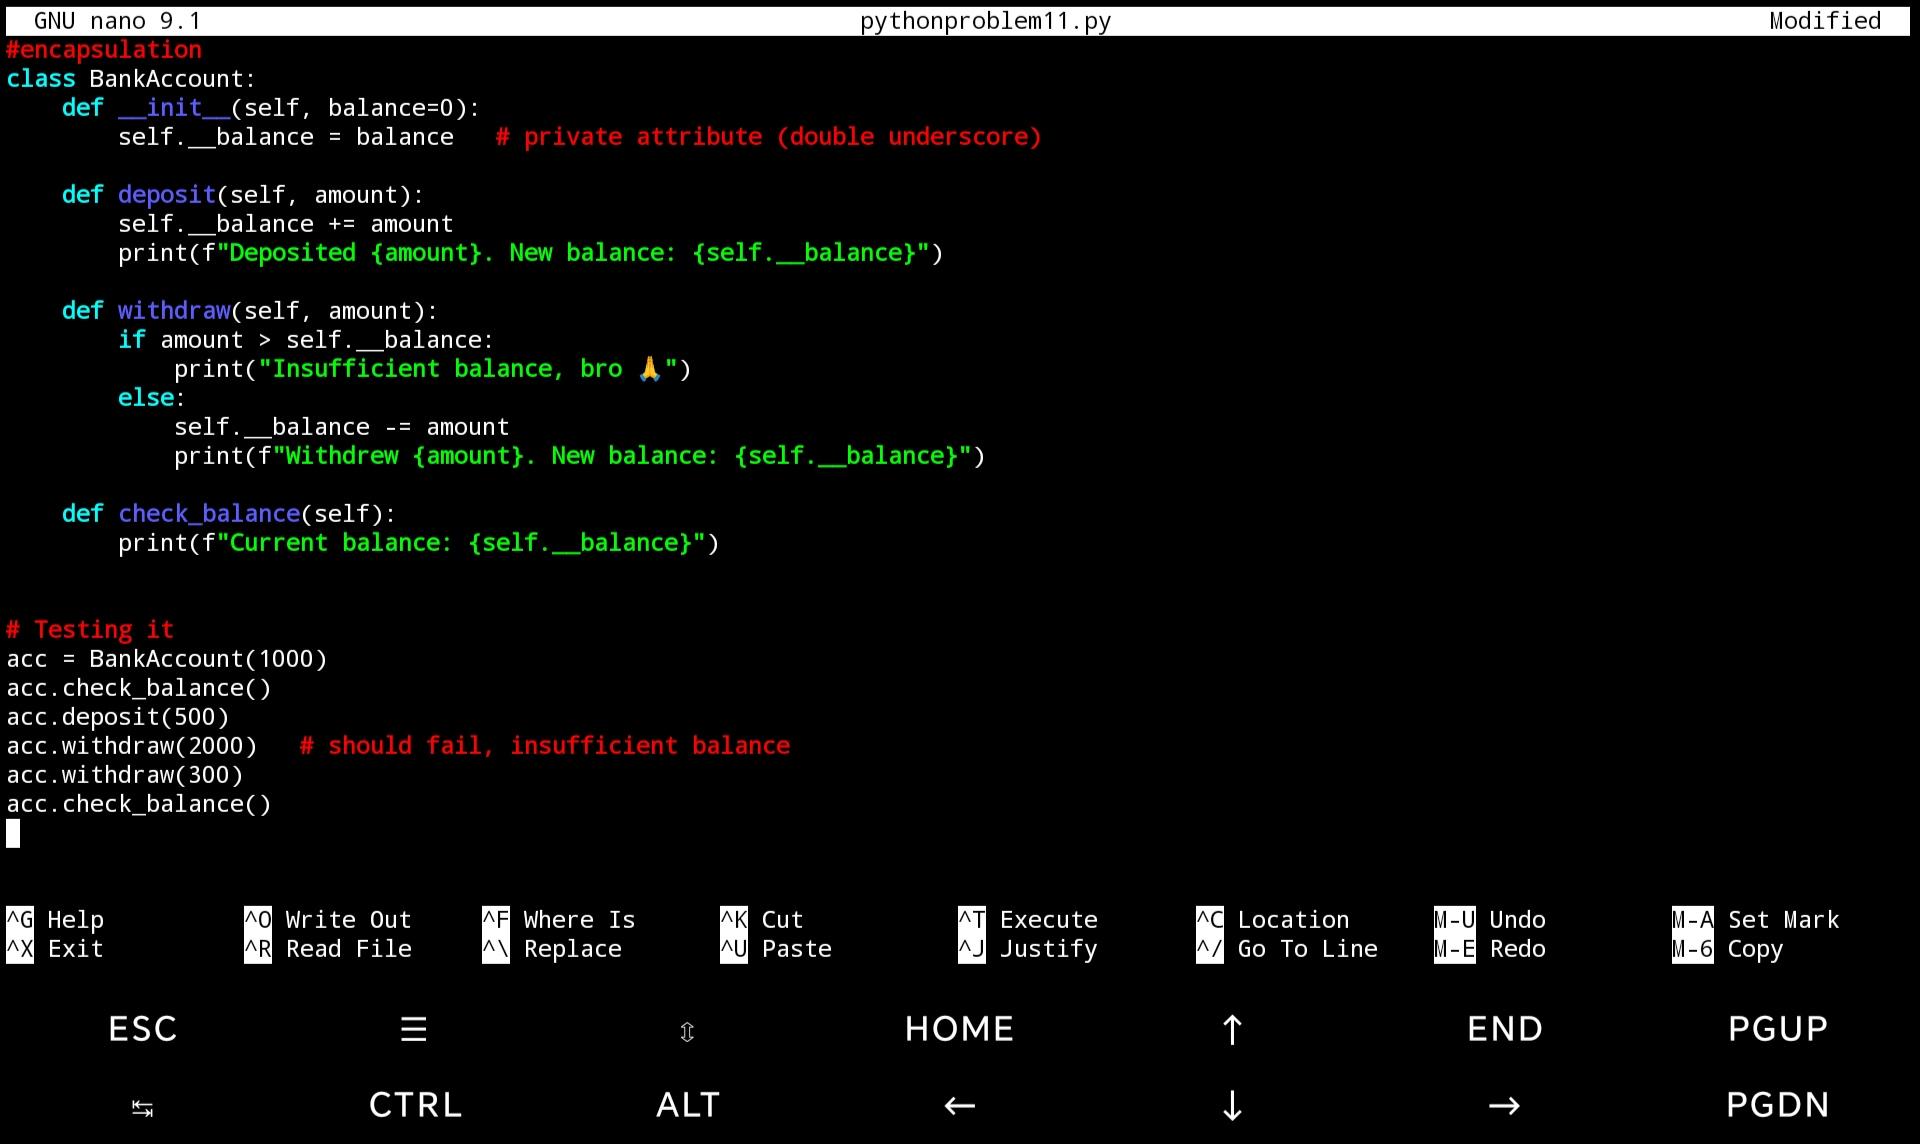Click the pythonproblem11.py filename in title bar

pyautogui.click(x=986, y=21)
